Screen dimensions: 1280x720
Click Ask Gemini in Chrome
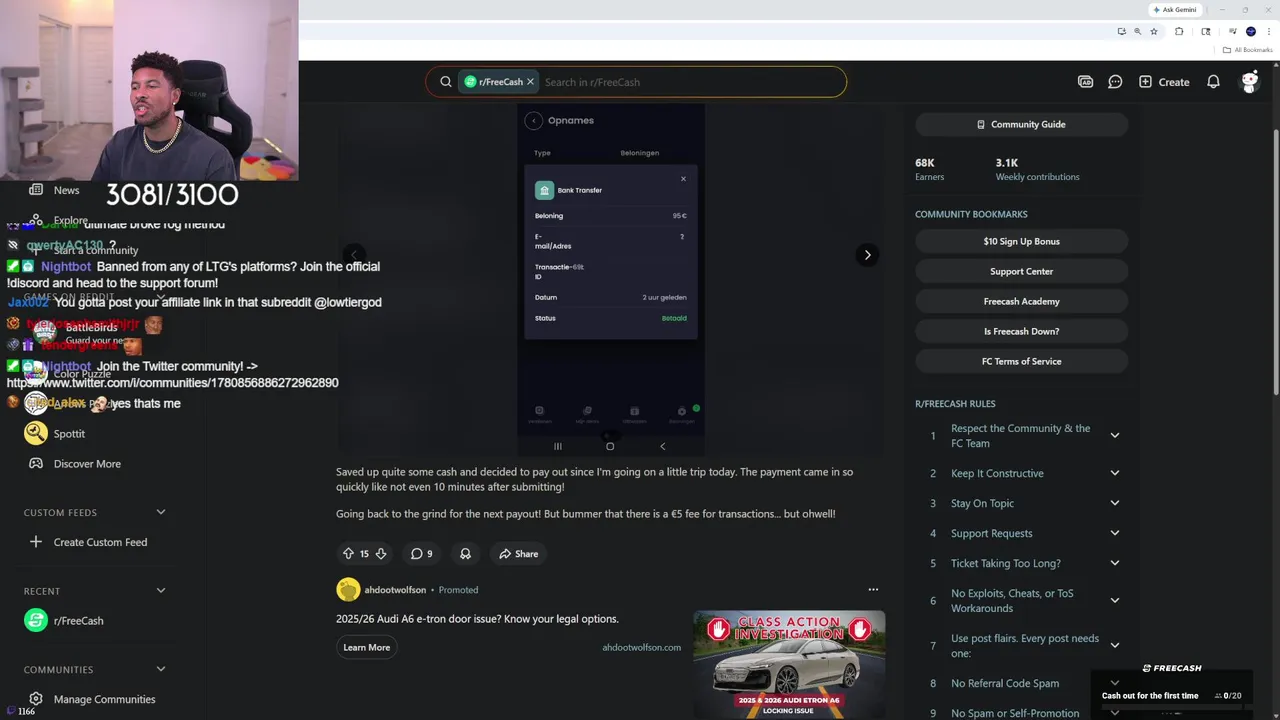(1174, 10)
